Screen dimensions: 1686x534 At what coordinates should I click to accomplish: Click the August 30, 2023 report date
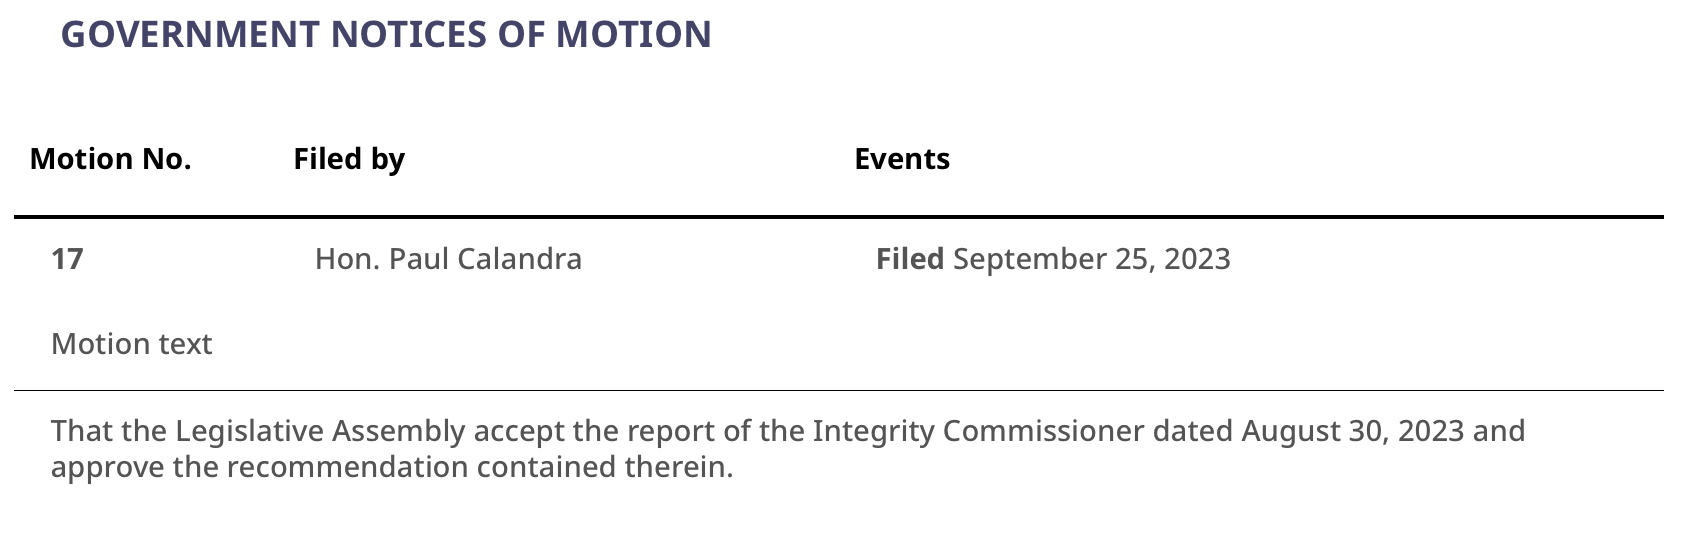coord(1353,431)
